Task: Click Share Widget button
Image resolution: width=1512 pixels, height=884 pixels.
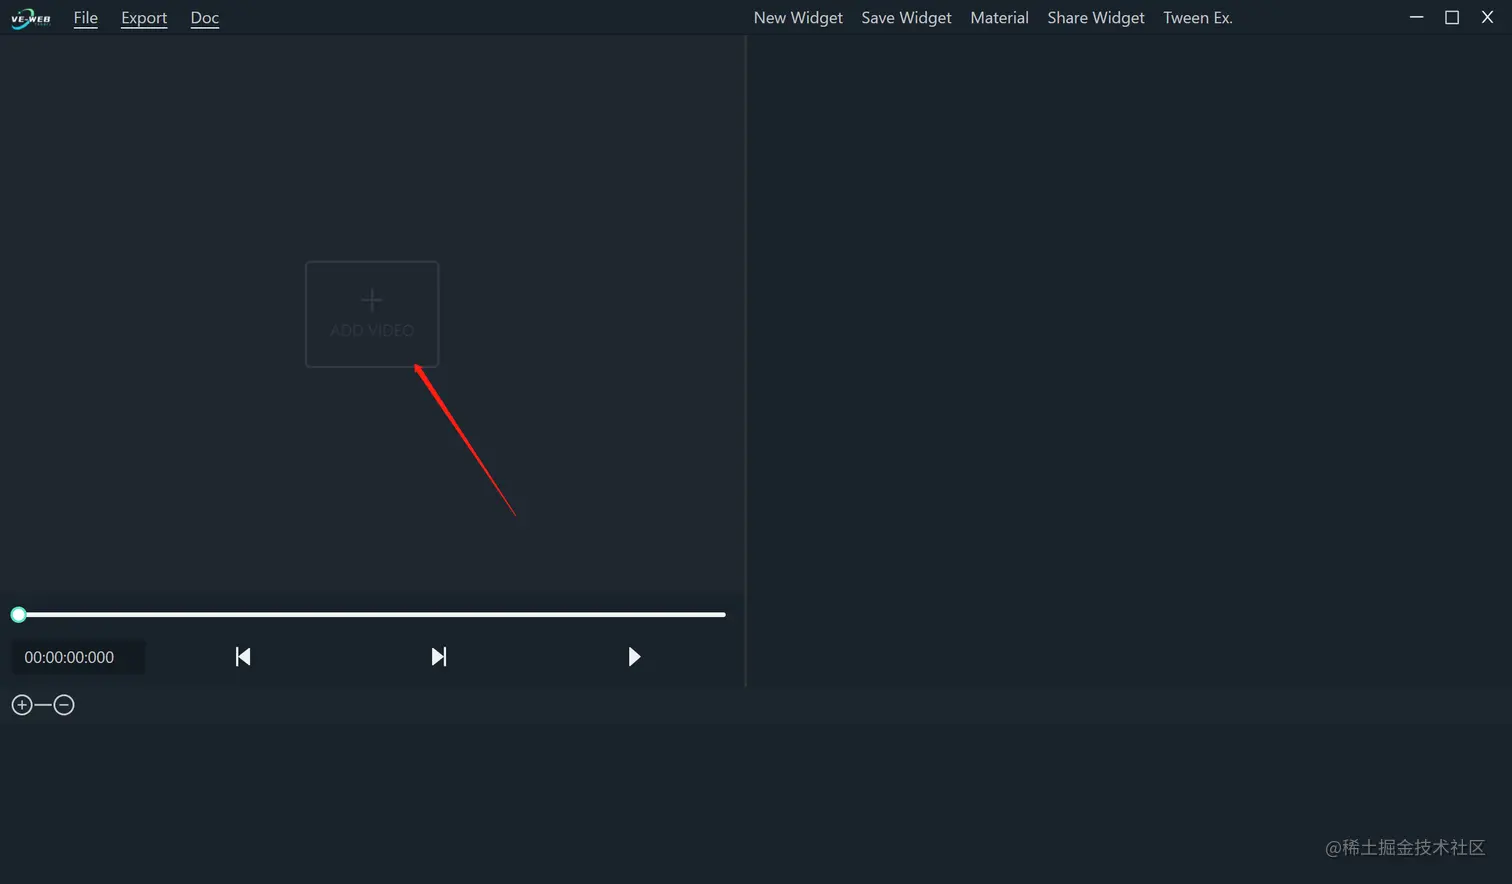Action: 1096,18
